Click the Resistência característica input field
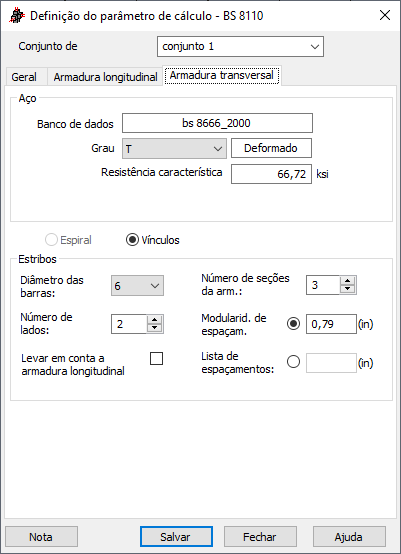The image size is (401, 554). click(x=271, y=174)
